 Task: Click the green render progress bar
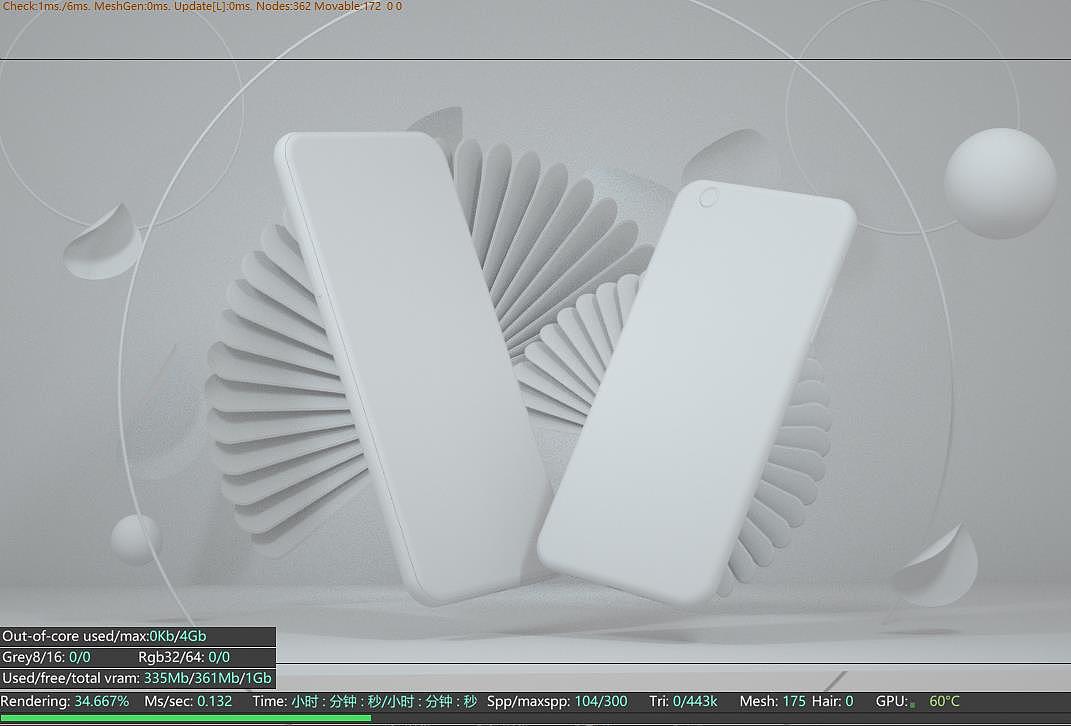pyautogui.click(x=185, y=718)
